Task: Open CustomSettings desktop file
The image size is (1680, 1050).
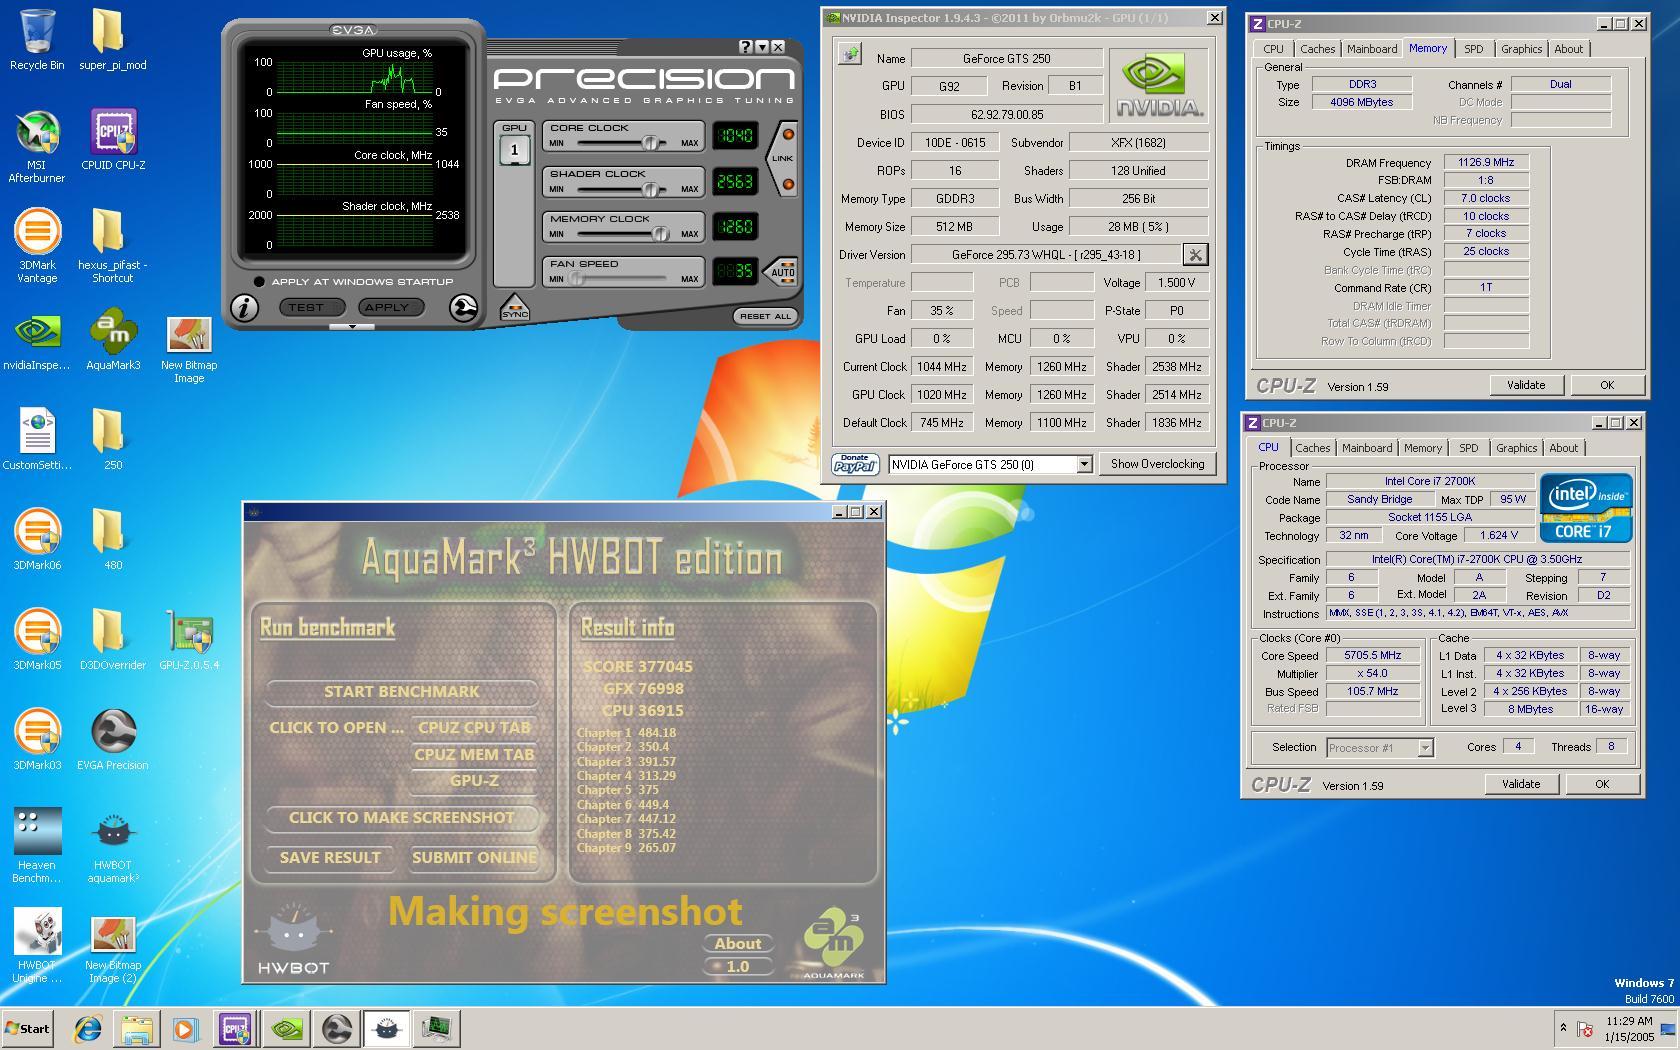Action: [x=37, y=440]
